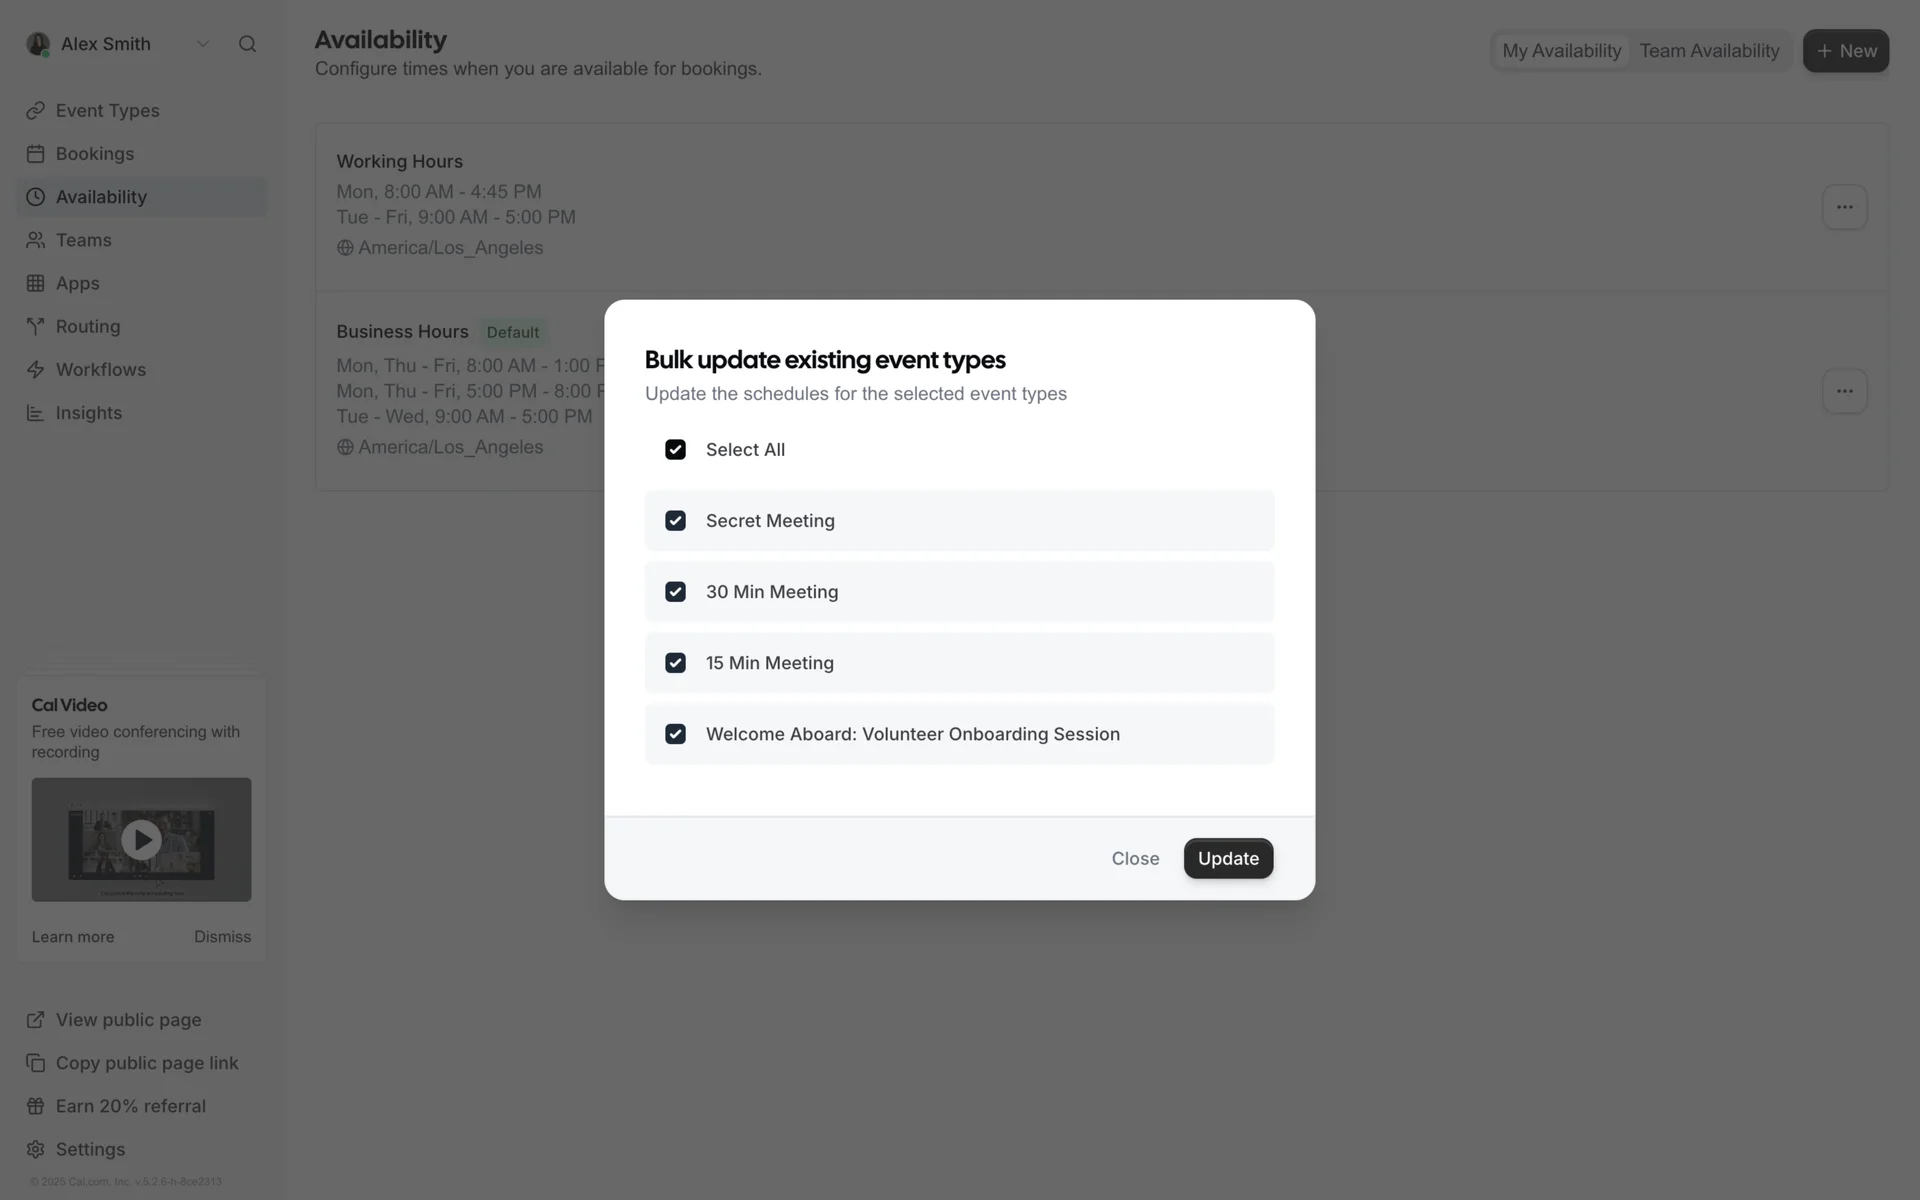Uncheck the Secret Meeting checkbox
The image size is (1920, 1200).
click(676, 521)
